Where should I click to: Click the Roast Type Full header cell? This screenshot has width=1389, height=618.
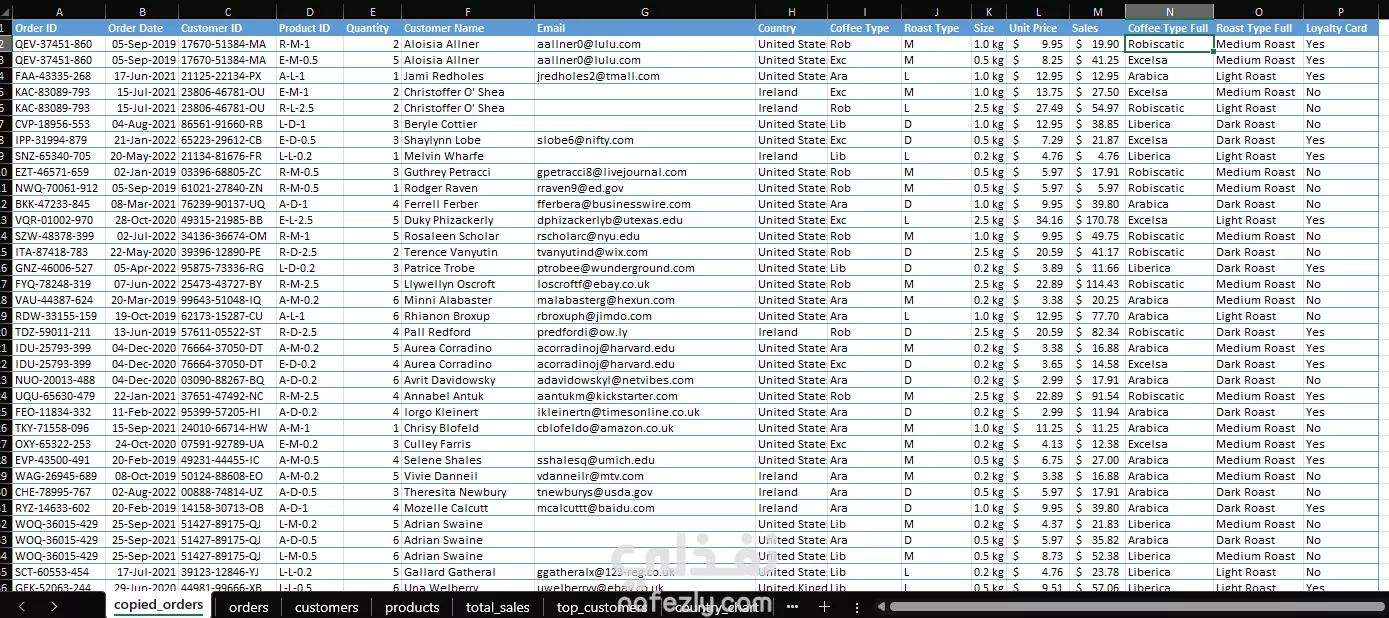[1258, 28]
